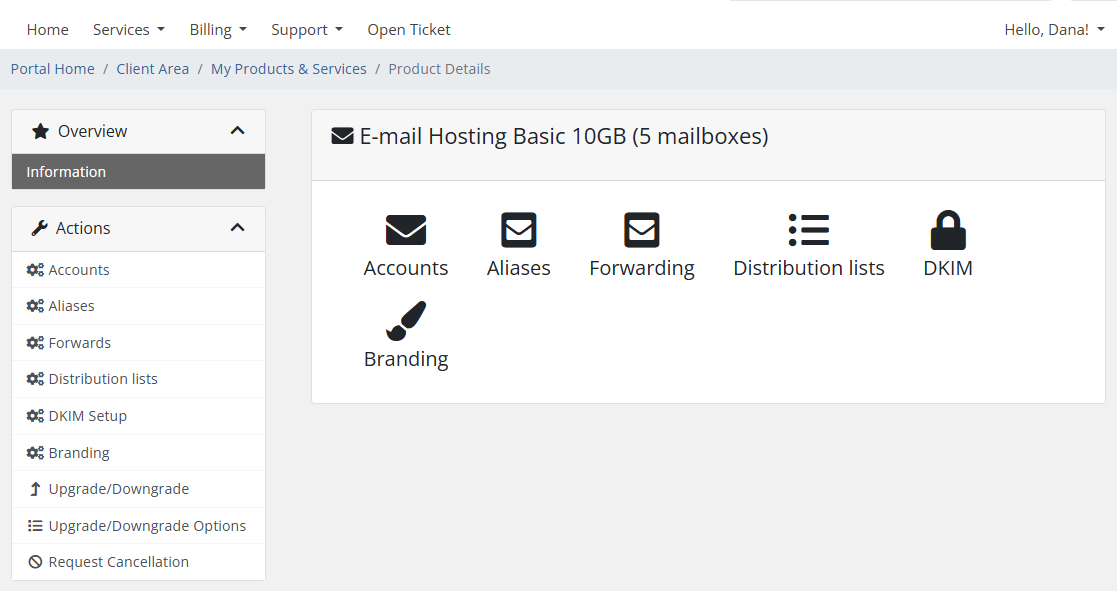The width and height of the screenshot is (1117, 591).
Task: Open Distribution lists list icon
Action: [808, 230]
